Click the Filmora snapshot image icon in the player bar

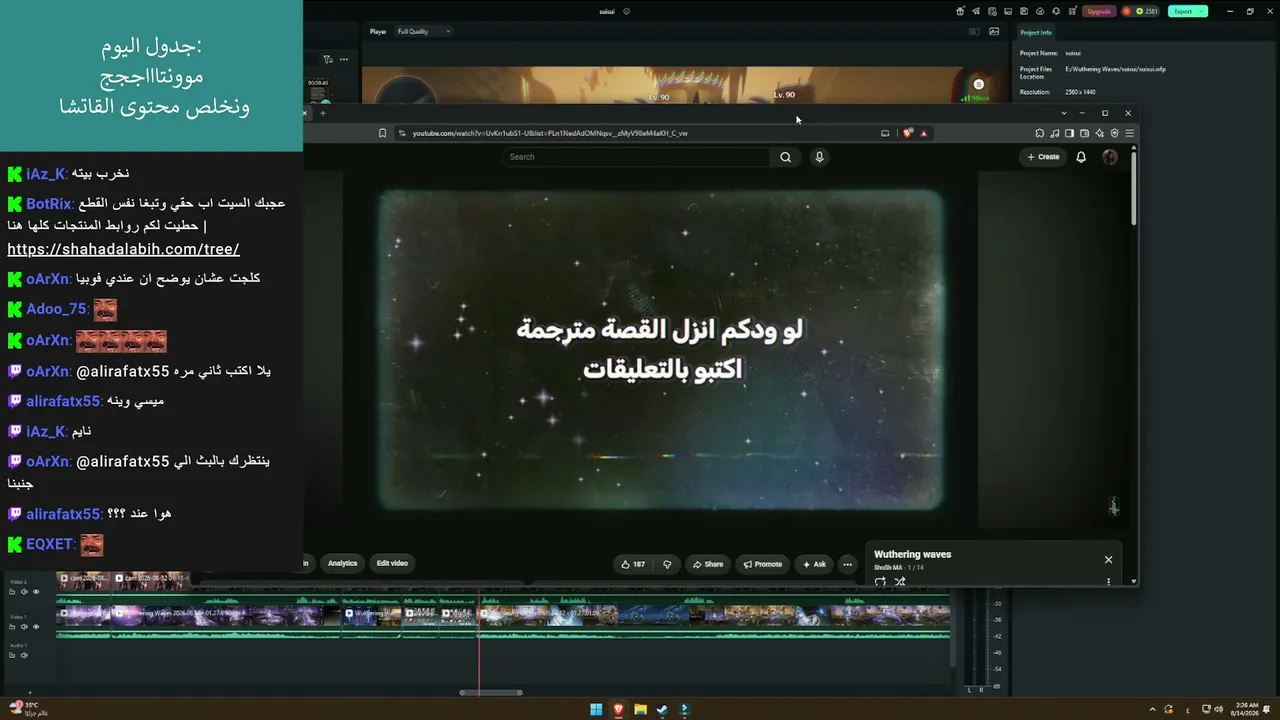click(994, 31)
